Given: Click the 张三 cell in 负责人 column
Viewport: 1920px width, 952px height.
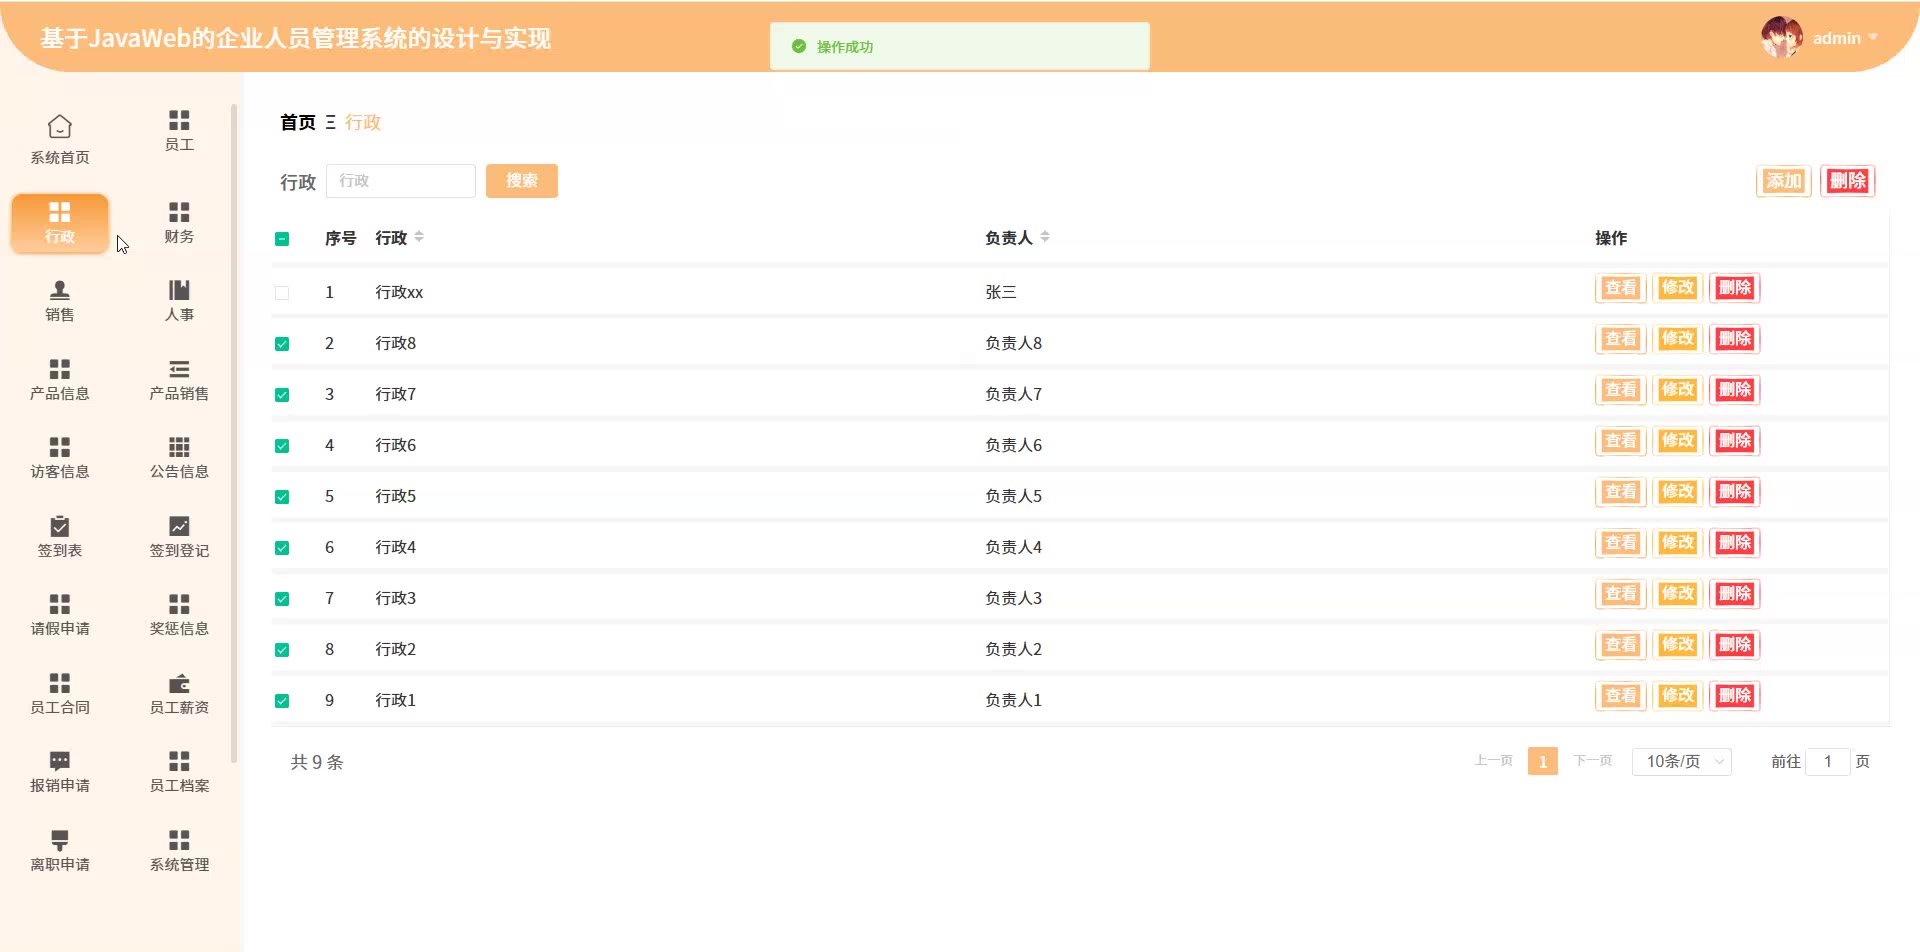Looking at the screenshot, I should 1001,292.
